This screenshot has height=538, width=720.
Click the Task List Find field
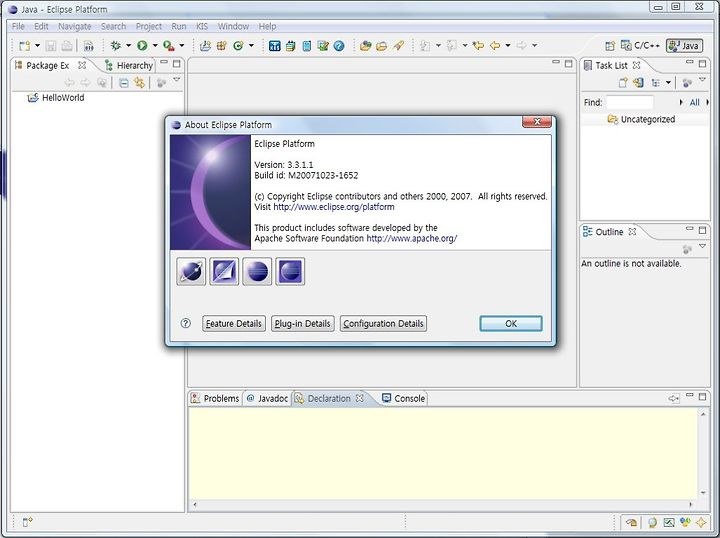coord(630,102)
